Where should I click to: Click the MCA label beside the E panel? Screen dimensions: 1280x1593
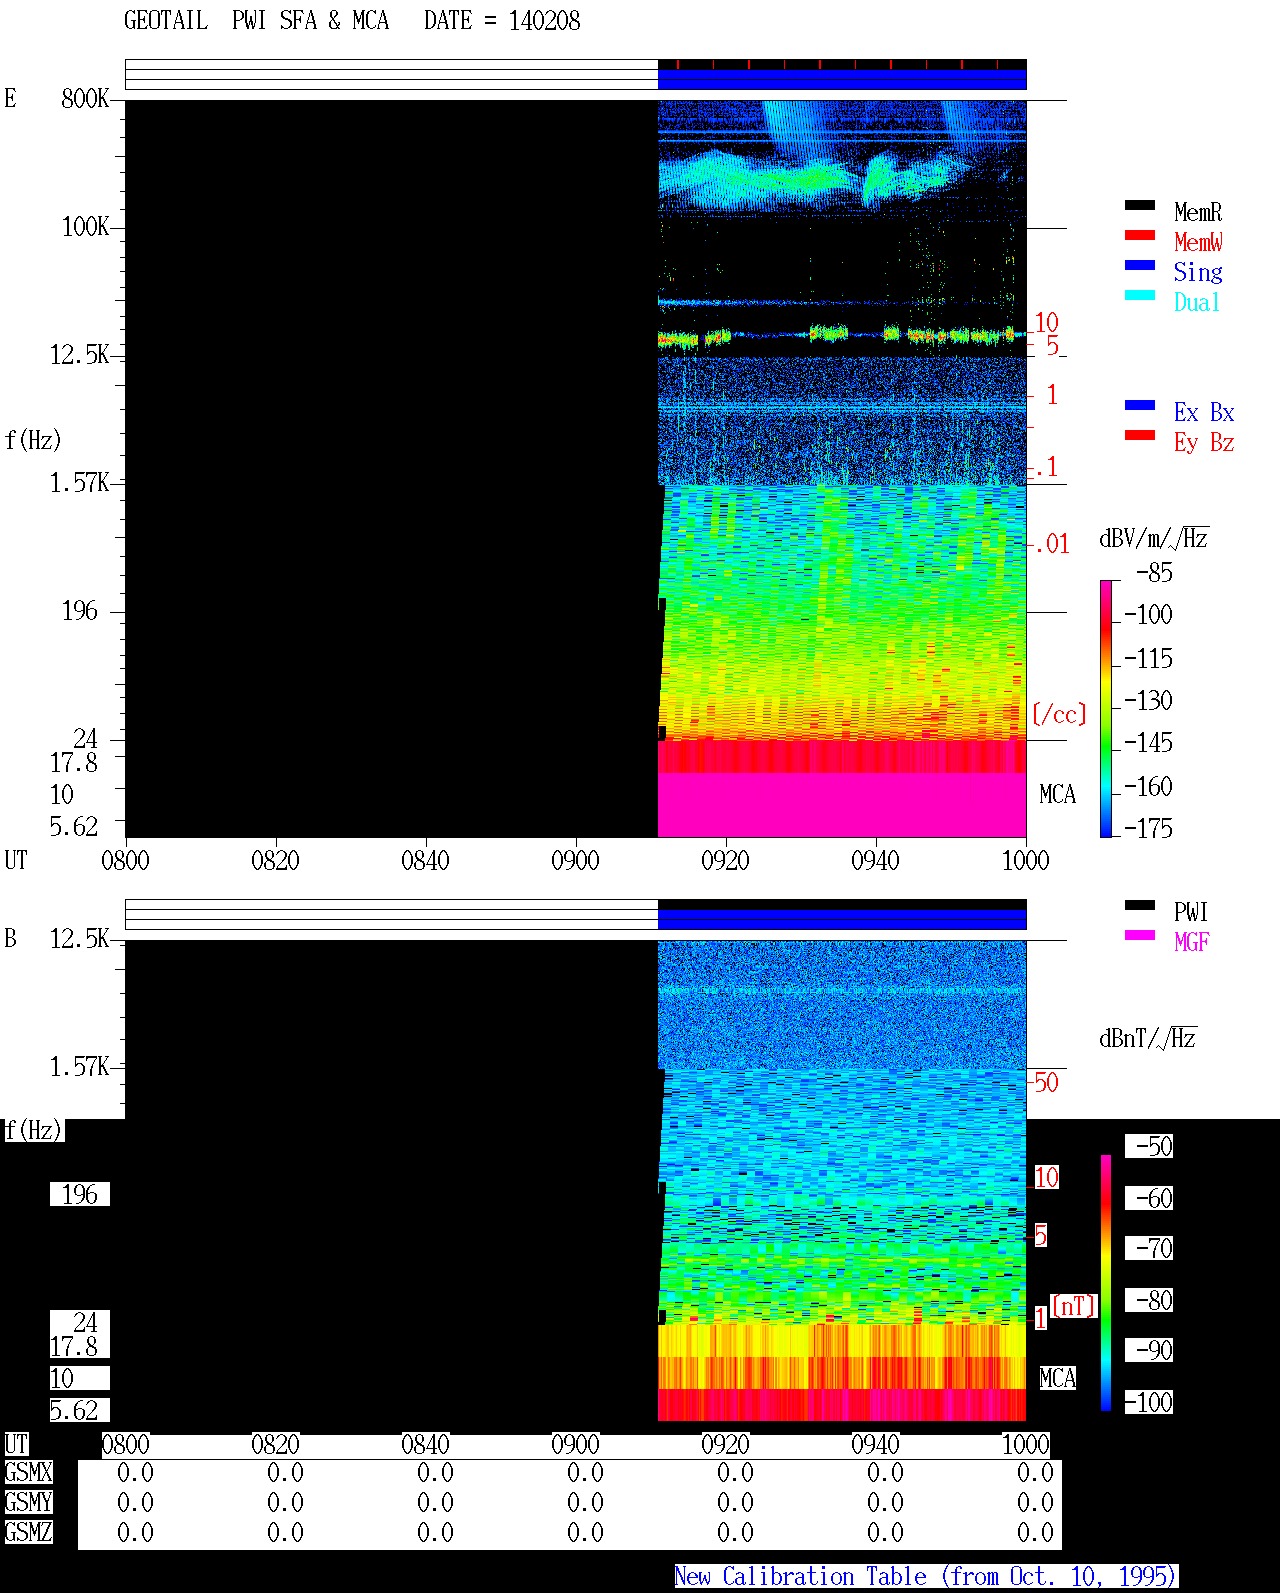coord(1058,795)
